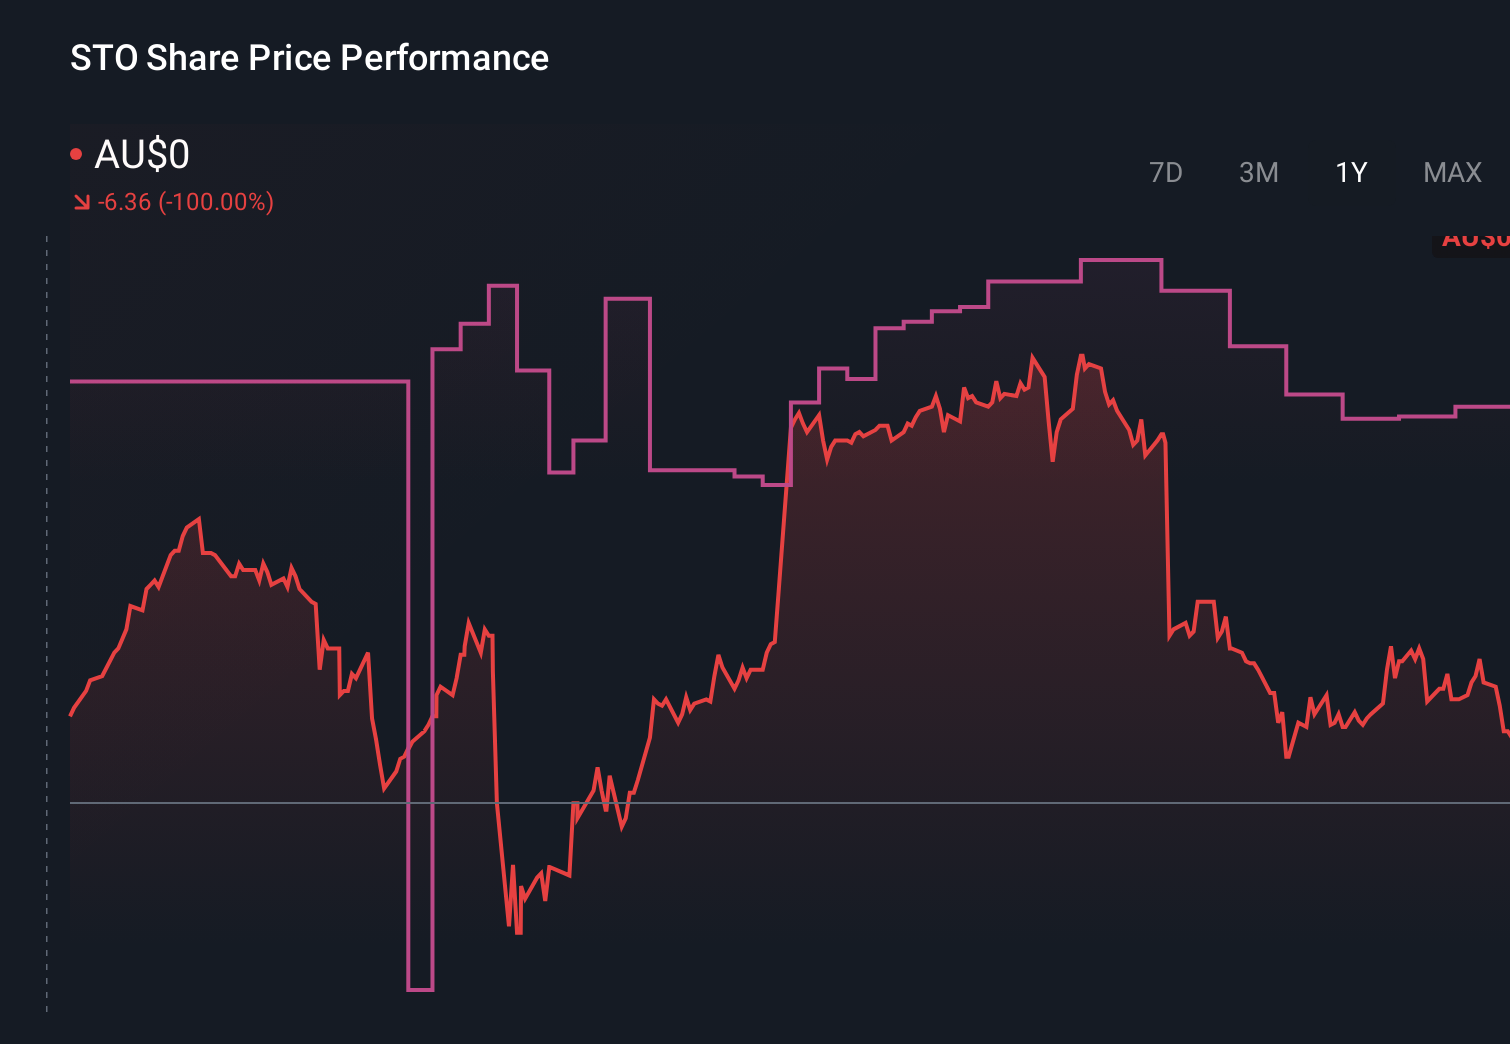Click the lowest trough of the red line
Screen dimensions: 1510x1044
coord(518,930)
